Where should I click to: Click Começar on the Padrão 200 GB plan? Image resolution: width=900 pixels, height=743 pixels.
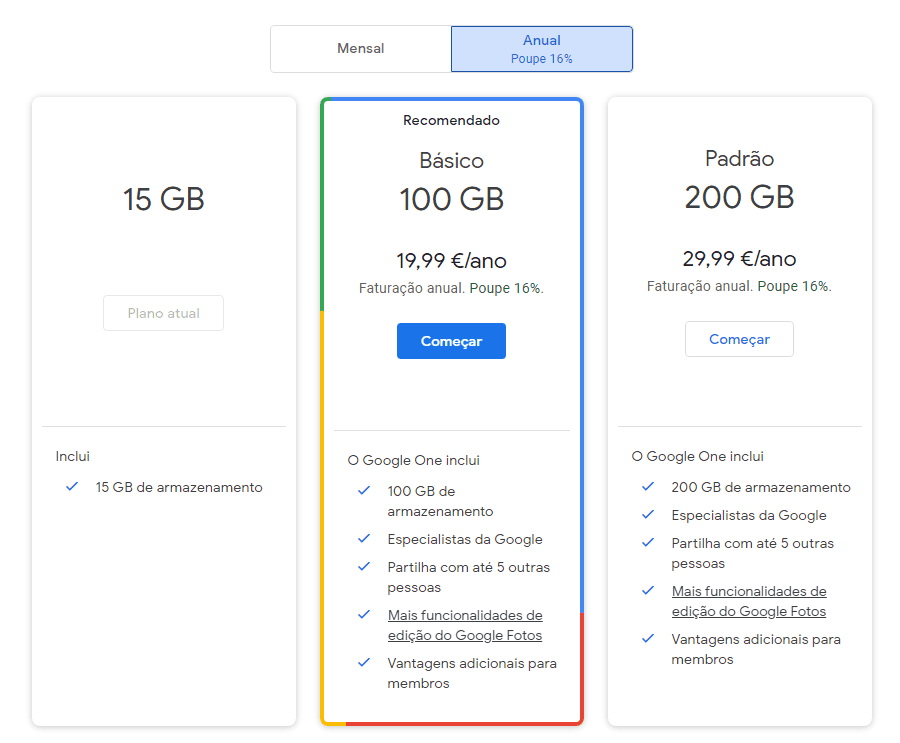[x=739, y=339]
